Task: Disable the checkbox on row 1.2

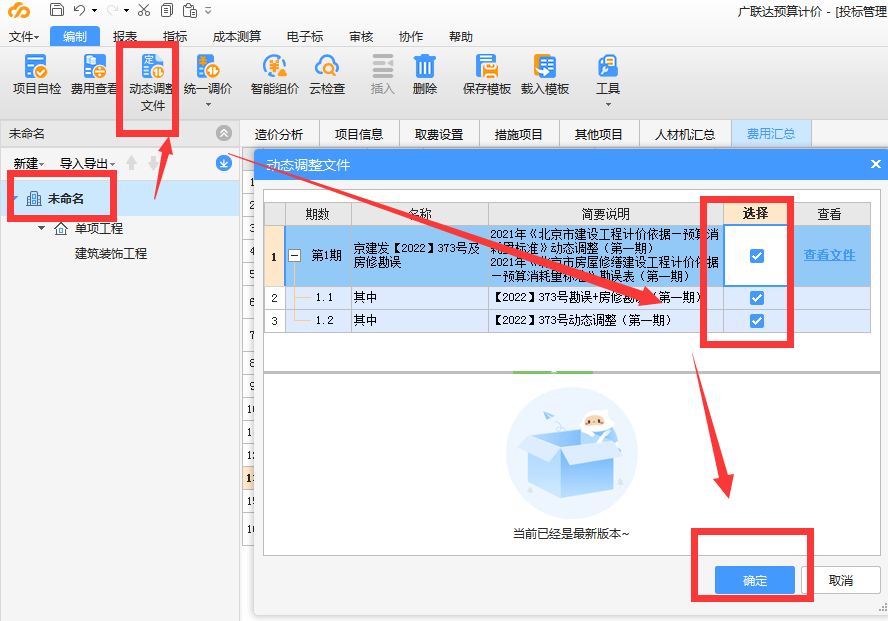Action: [x=755, y=318]
